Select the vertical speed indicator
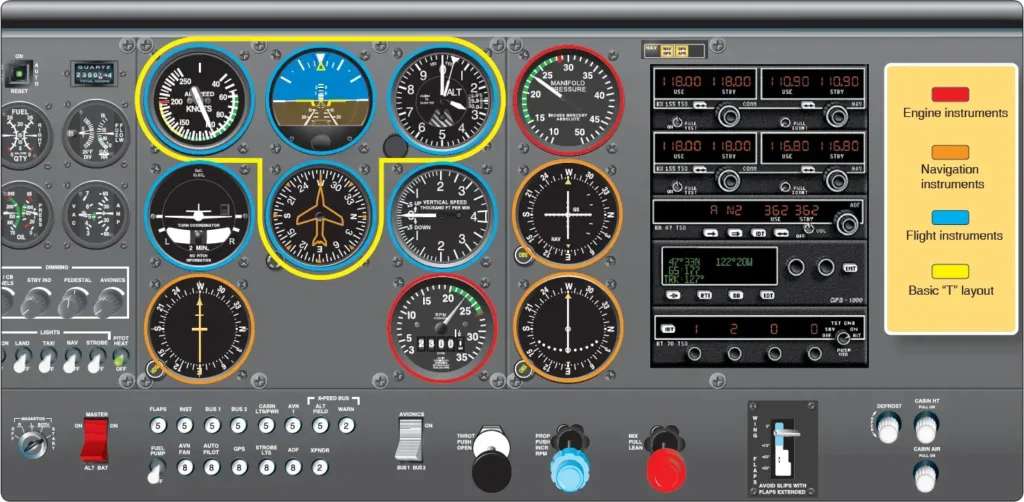The width and height of the screenshot is (1024, 502). pyautogui.click(x=442, y=216)
